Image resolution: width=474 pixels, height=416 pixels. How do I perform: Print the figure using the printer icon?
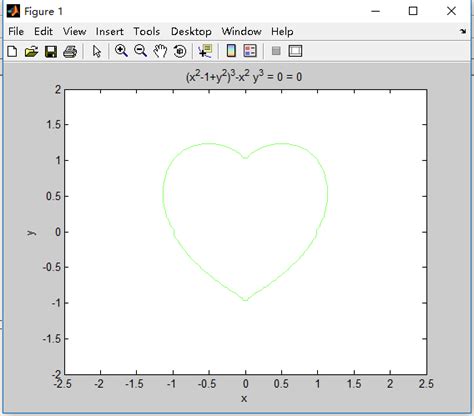[70, 51]
